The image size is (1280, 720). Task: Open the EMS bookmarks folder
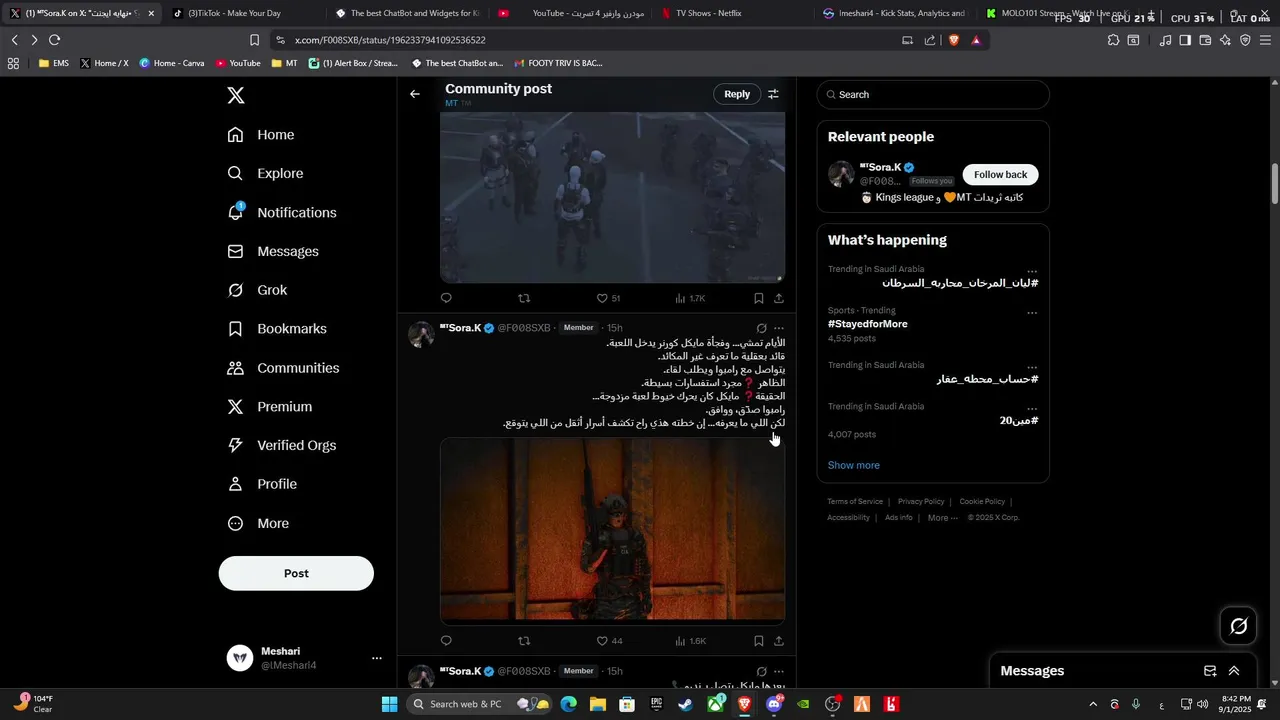54,63
